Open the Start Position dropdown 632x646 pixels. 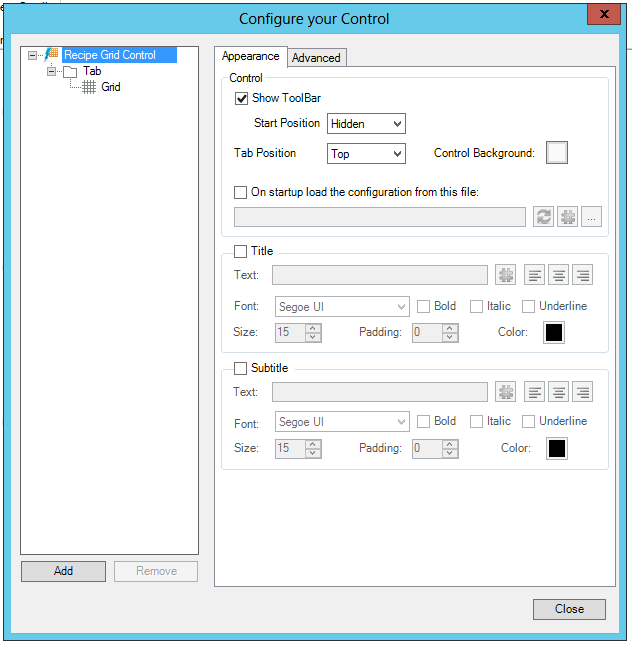[x=366, y=124]
